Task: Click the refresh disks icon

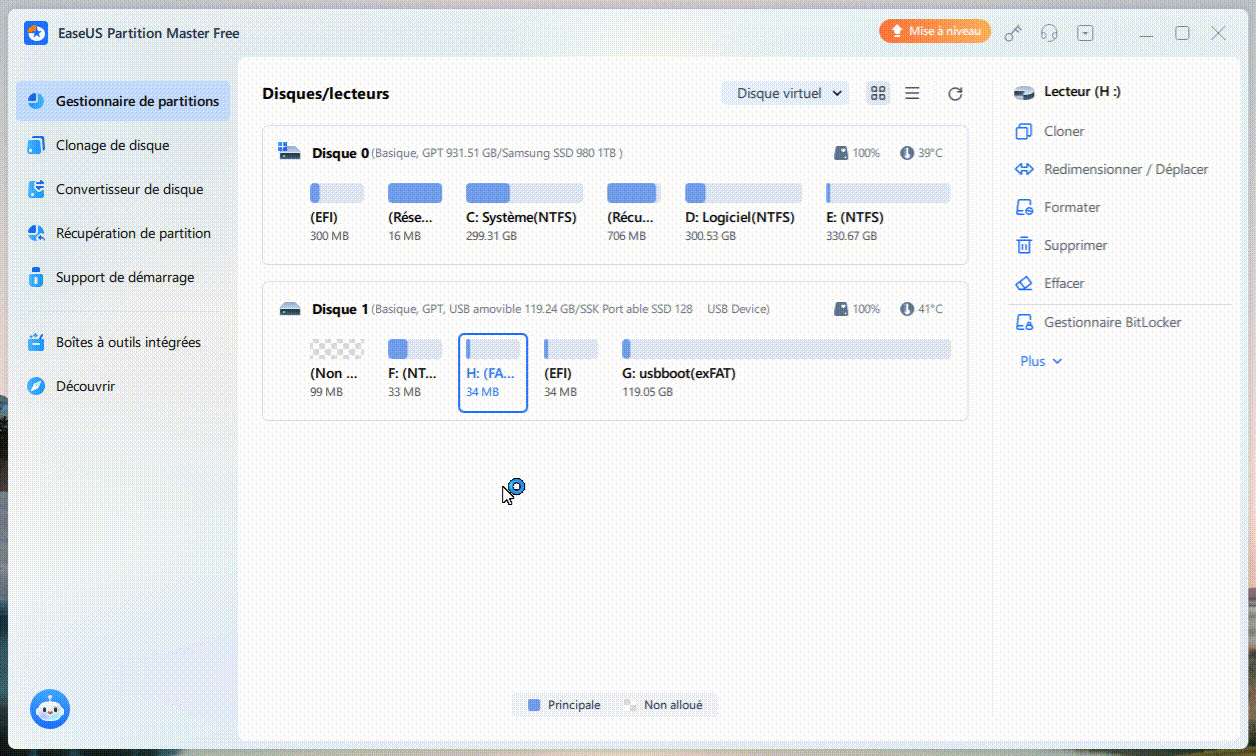Action: (x=955, y=93)
